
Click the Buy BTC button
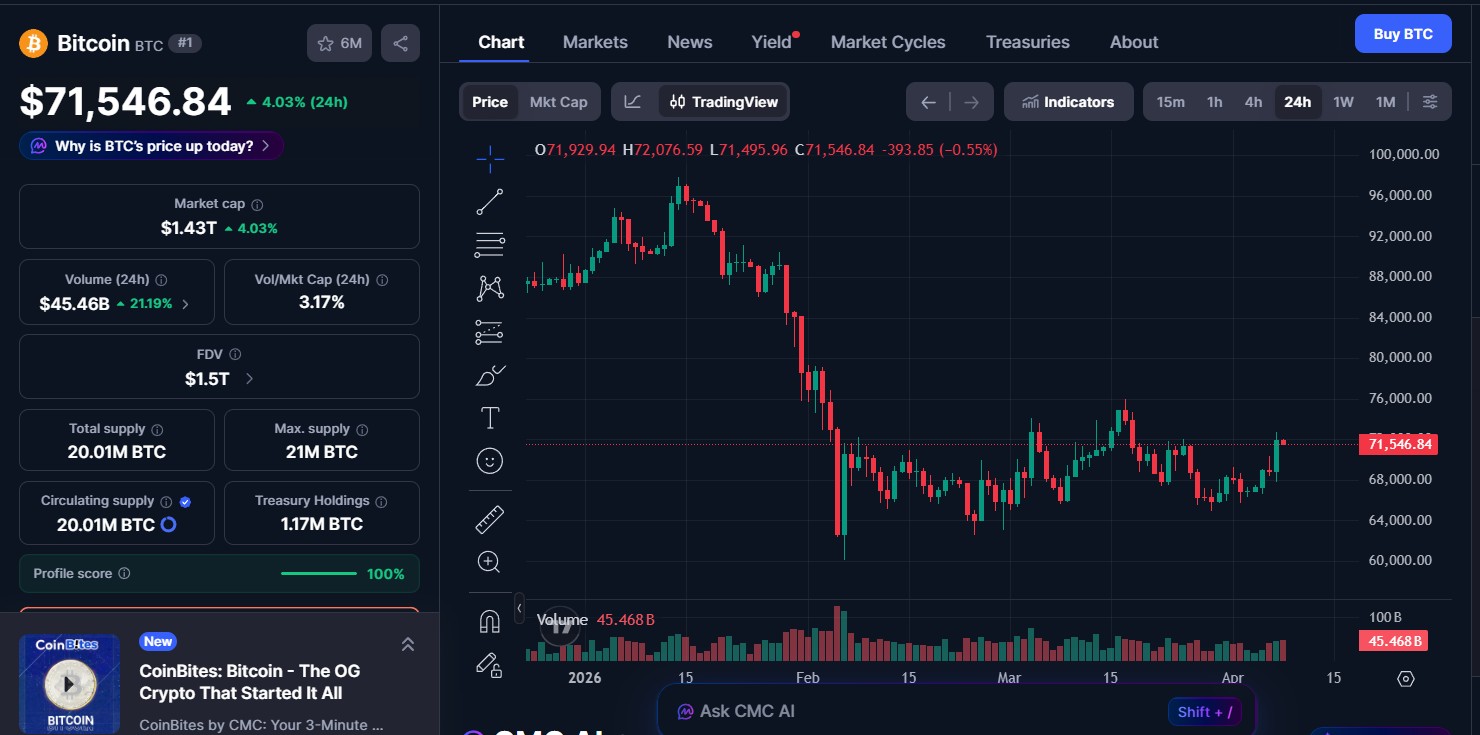pos(1403,33)
